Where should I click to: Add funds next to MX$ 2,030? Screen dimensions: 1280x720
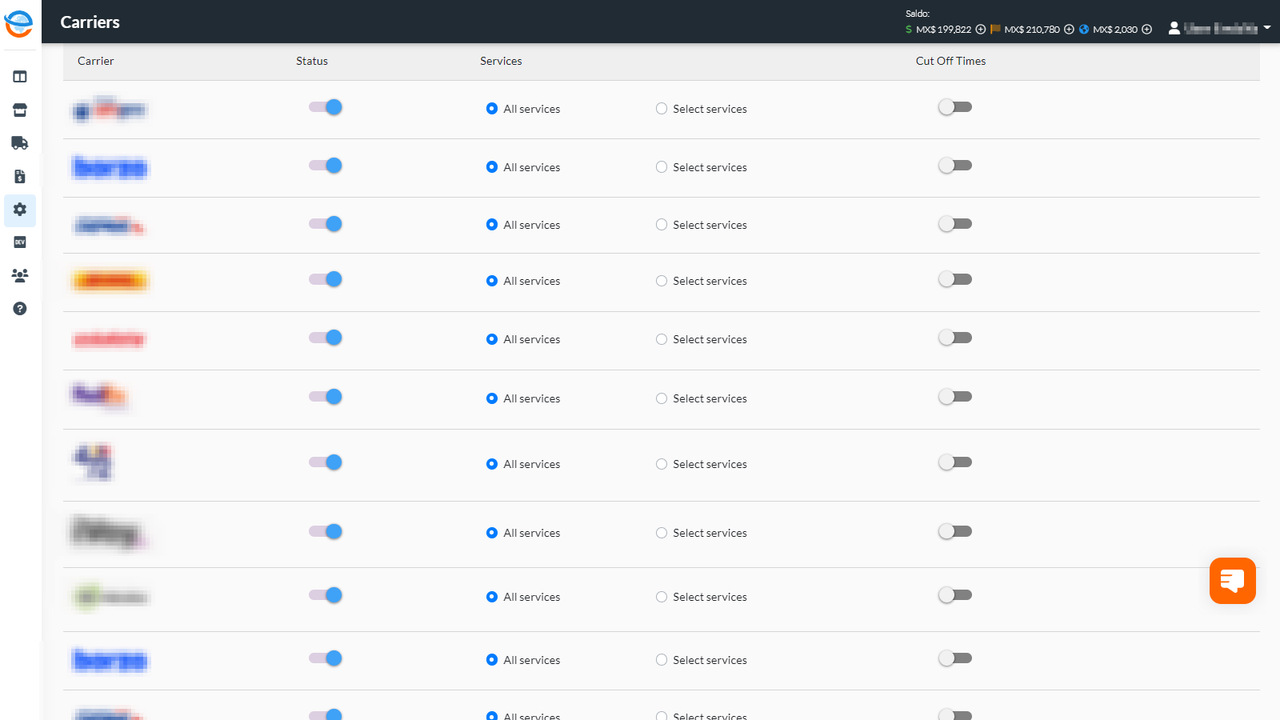[1147, 29]
